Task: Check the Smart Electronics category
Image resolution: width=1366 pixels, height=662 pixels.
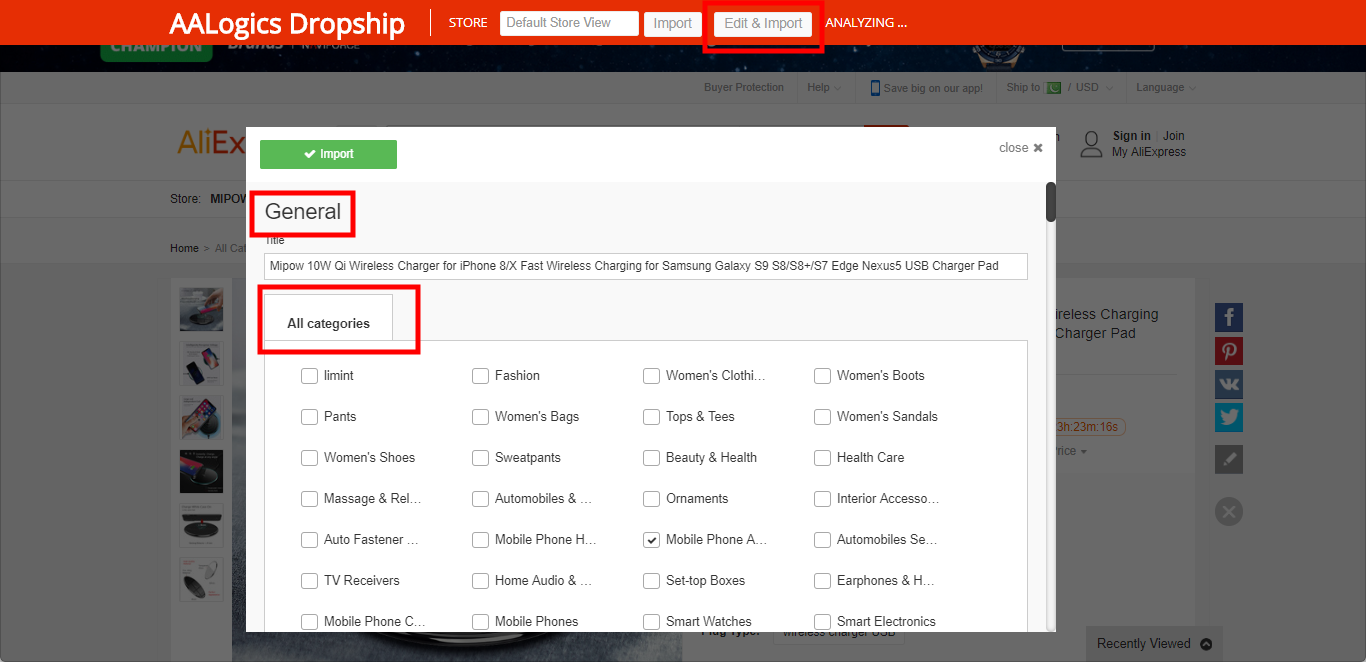Action: (822, 622)
